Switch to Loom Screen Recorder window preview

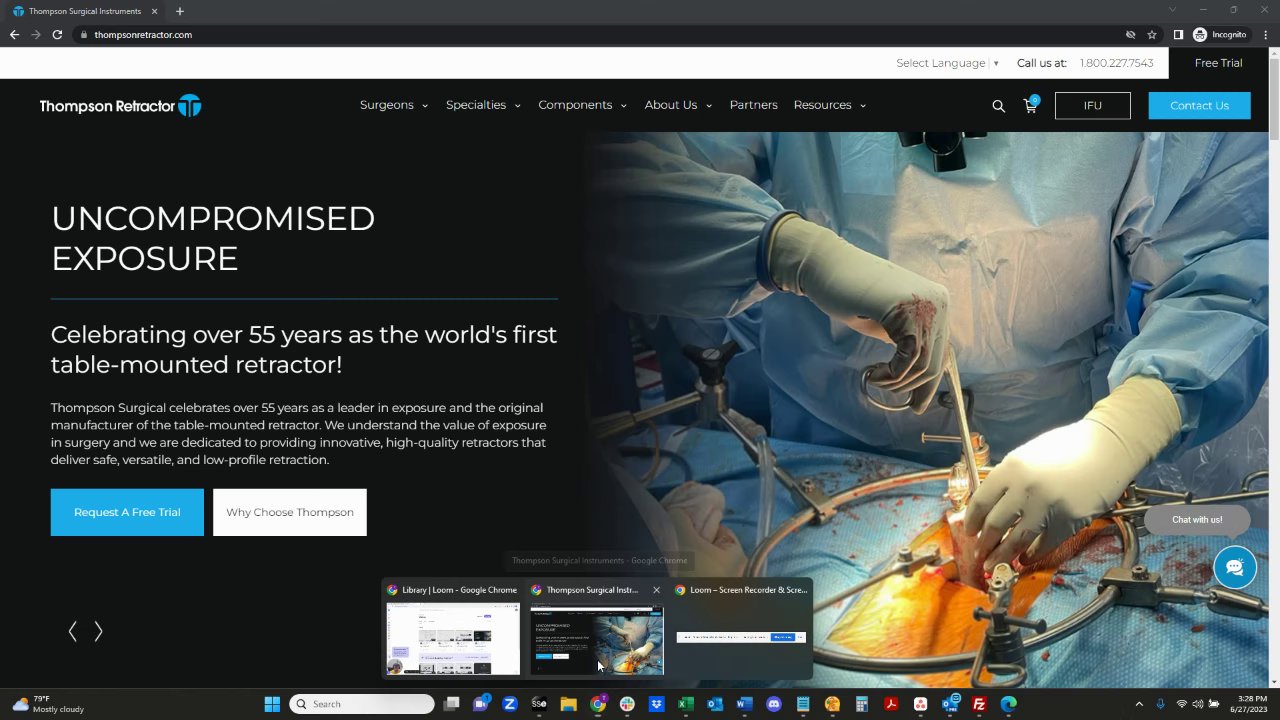pyautogui.click(x=741, y=629)
